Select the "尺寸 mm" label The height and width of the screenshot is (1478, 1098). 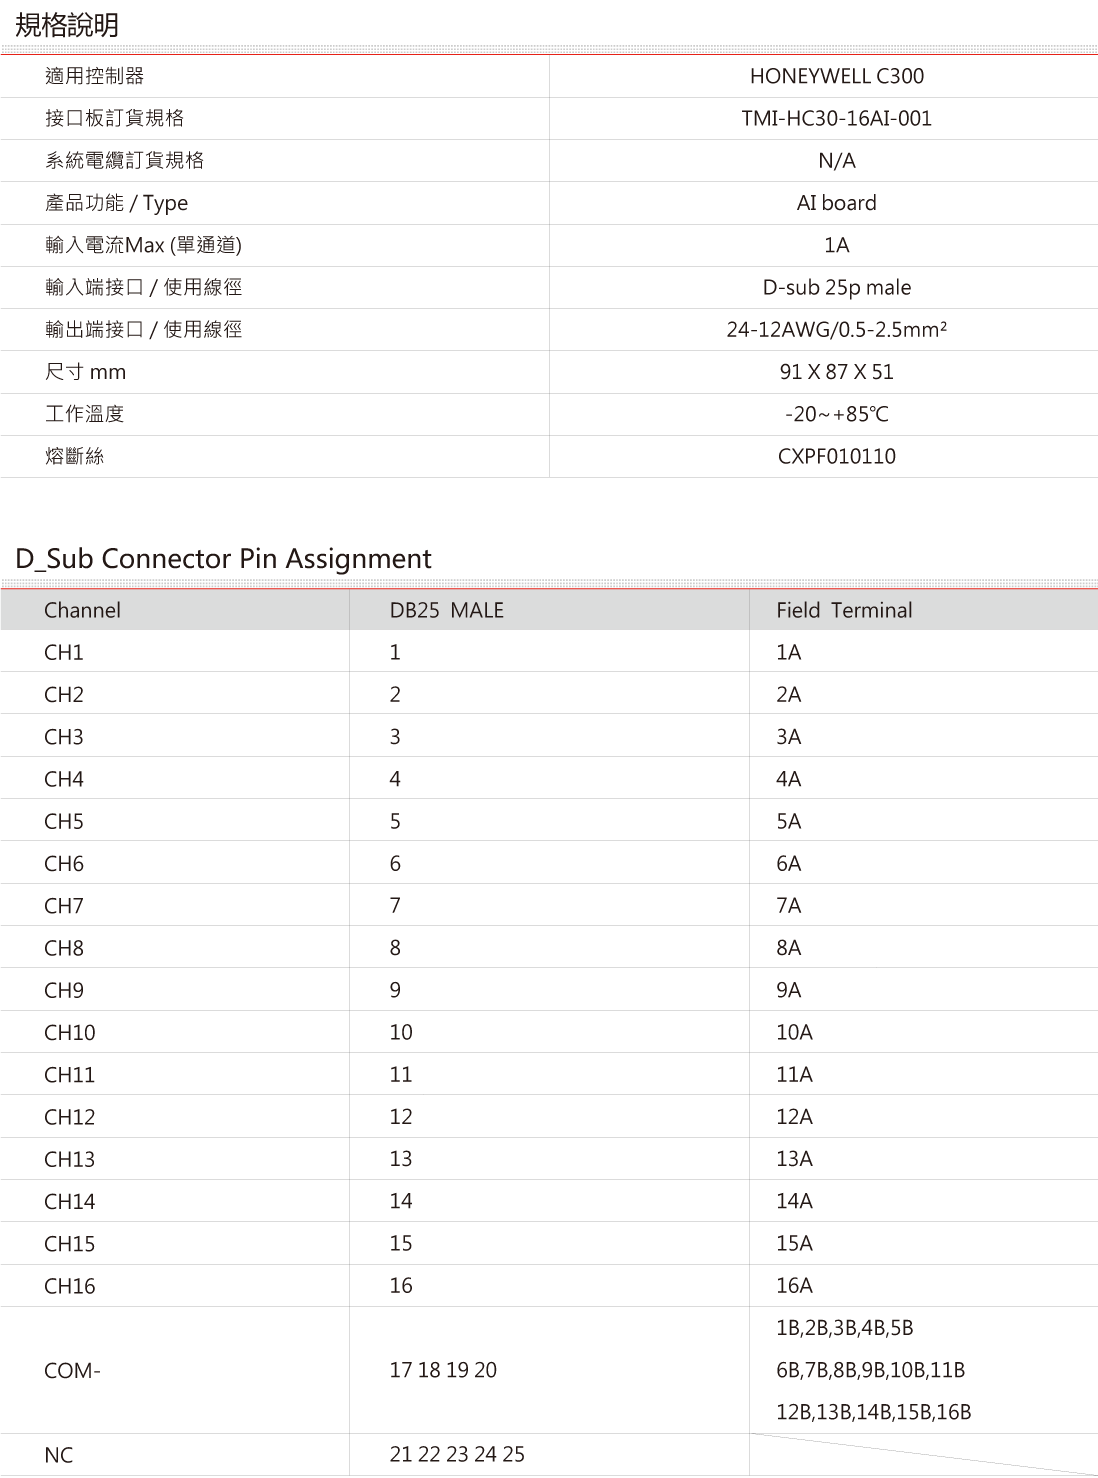[x=86, y=372]
